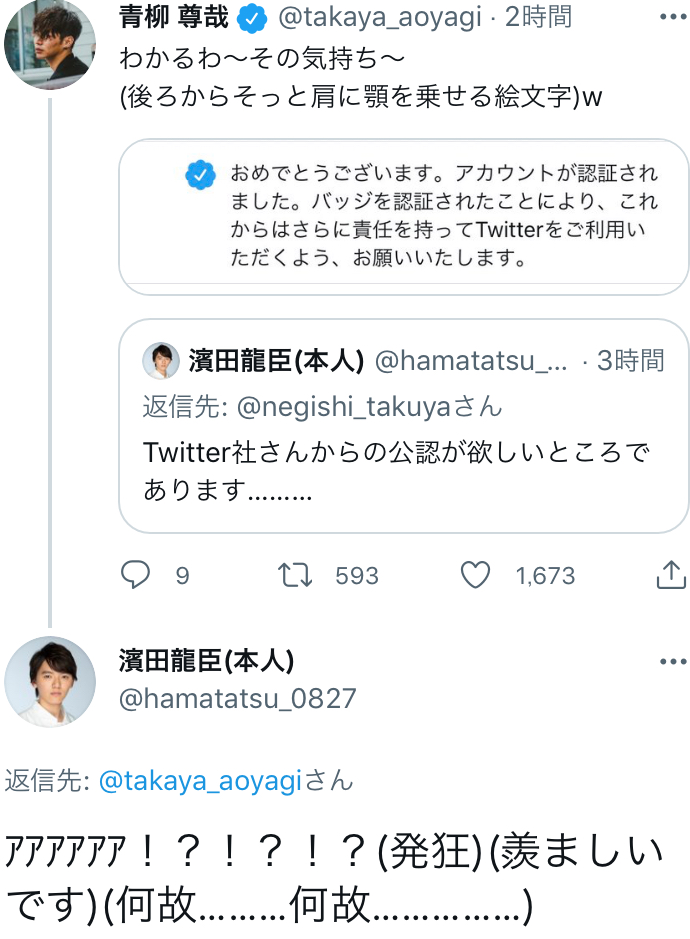This screenshot has width=690, height=939.
Task: Like the tweet with the heart icon
Action: pos(475,575)
